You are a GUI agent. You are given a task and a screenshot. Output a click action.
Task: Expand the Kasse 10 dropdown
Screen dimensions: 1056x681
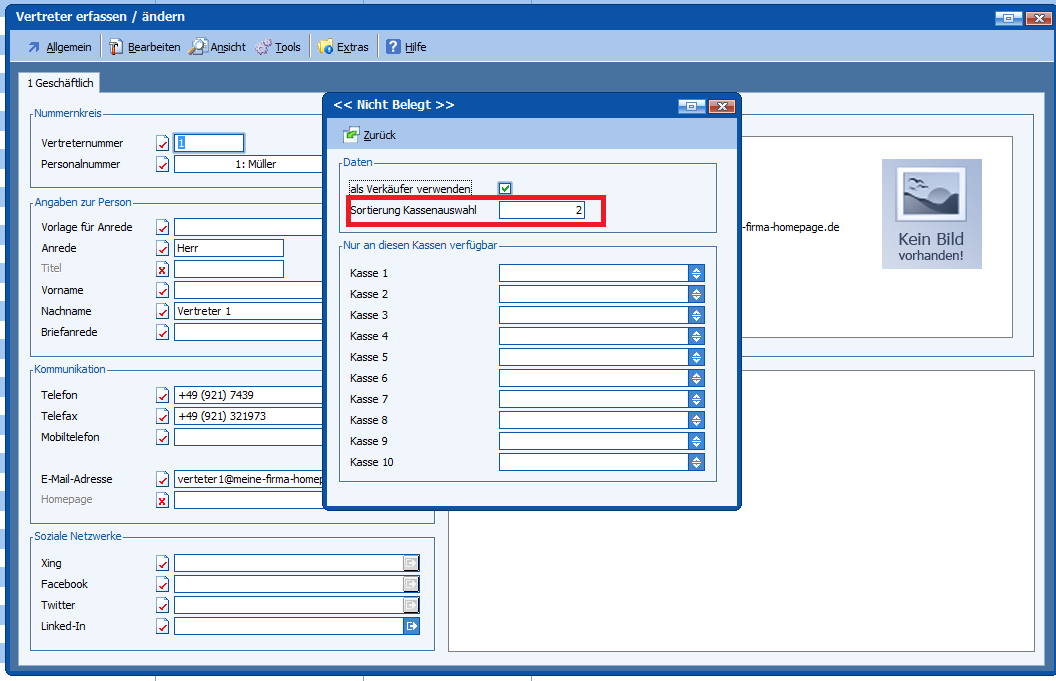click(696, 462)
